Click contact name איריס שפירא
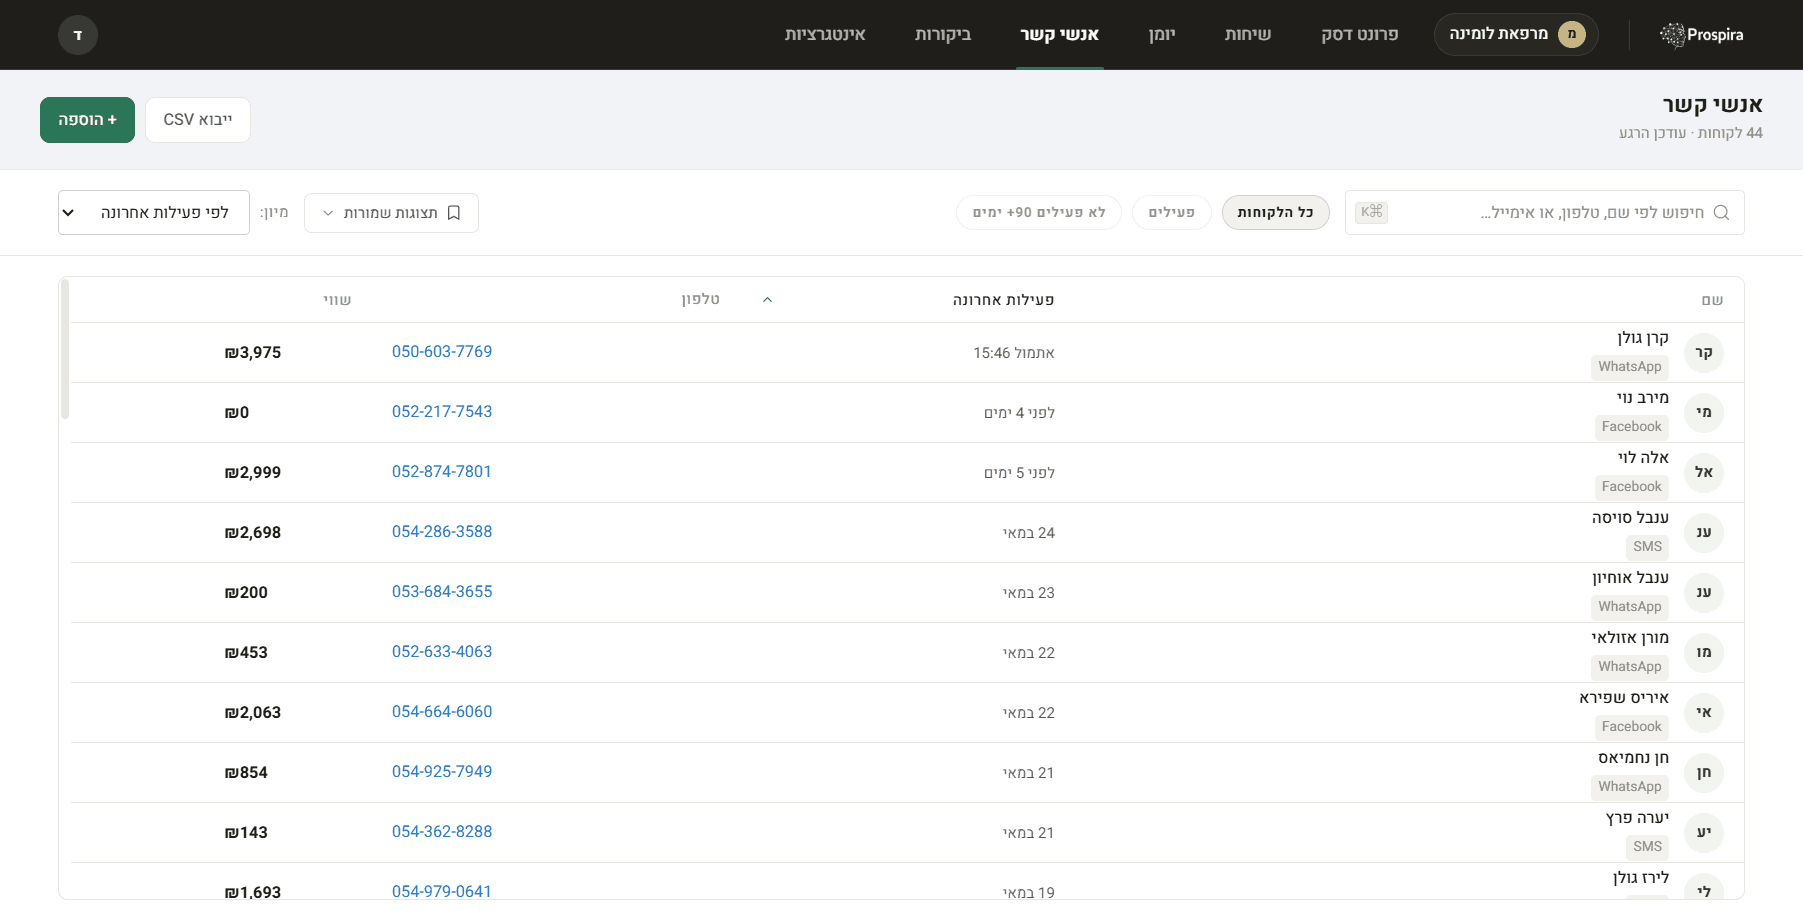This screenshot has width=1803, height=920. [1624, 698]
